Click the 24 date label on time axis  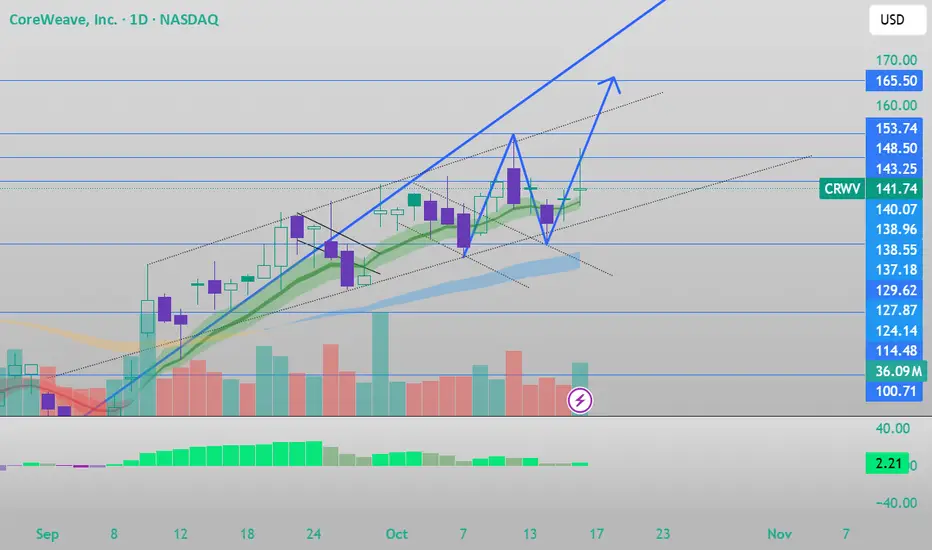coord(314,534)
